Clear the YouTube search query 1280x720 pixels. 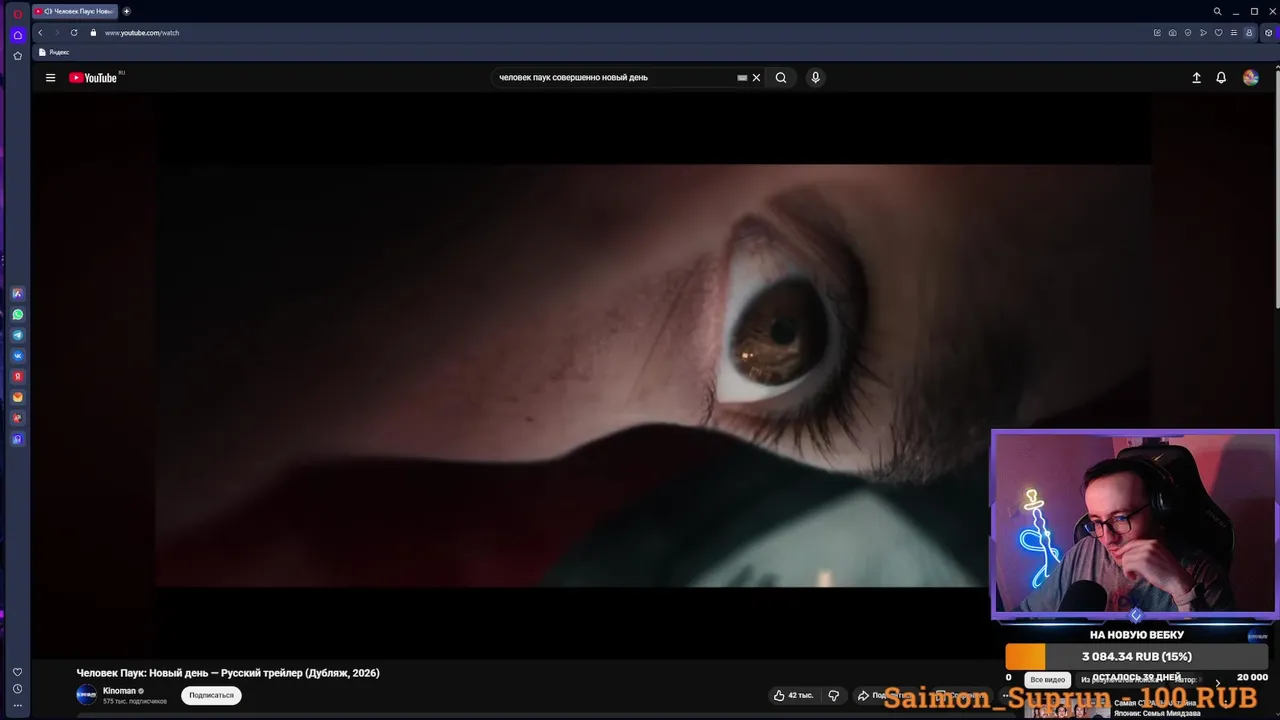click(x=756, y=78)
